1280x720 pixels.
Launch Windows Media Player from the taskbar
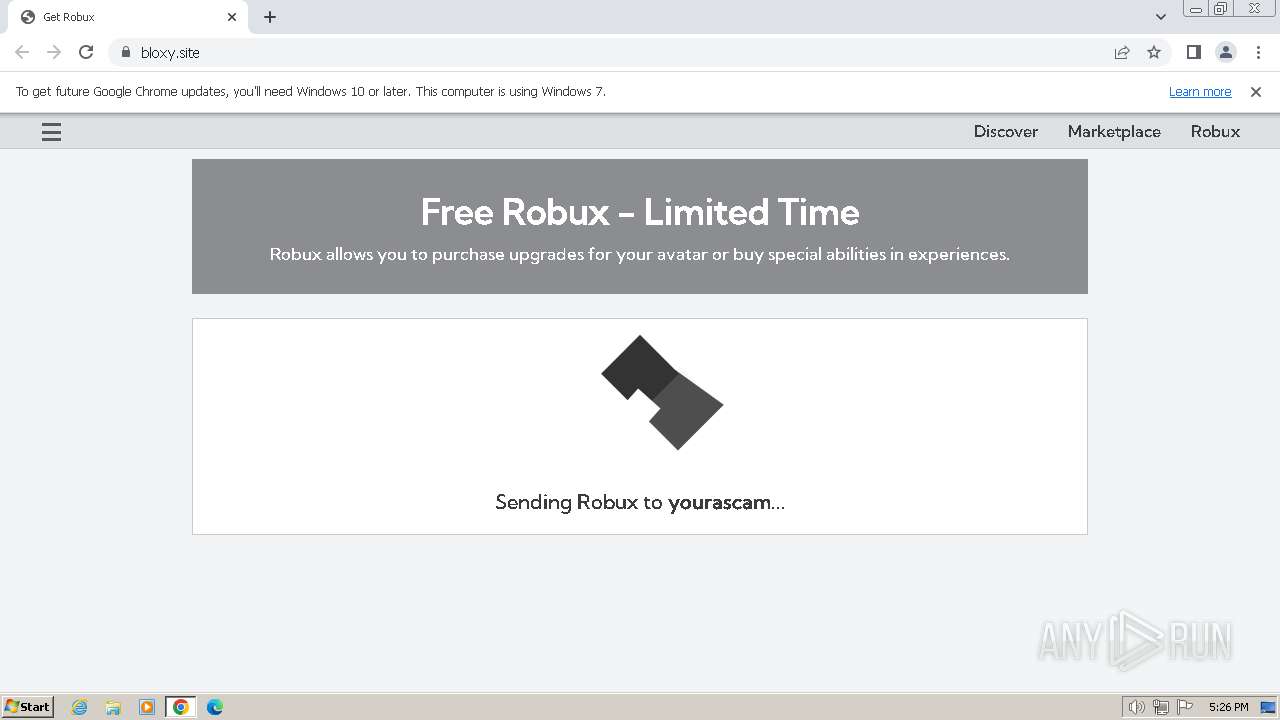[147, 707]
